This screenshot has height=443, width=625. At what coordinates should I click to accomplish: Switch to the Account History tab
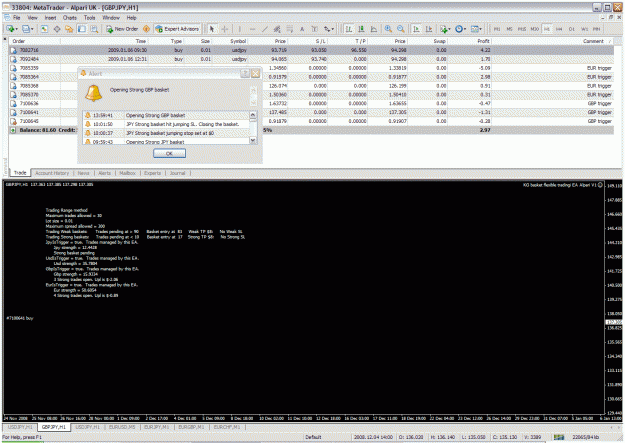[x=52, y=173]
